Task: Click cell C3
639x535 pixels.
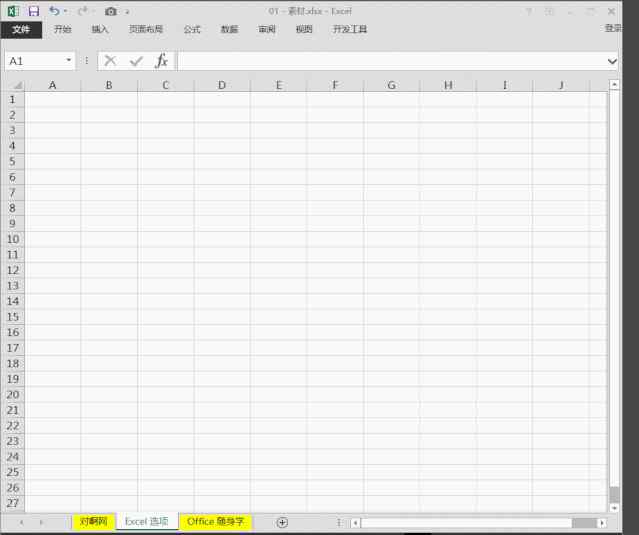Action: pyautogui.click(x=165, y=130)
